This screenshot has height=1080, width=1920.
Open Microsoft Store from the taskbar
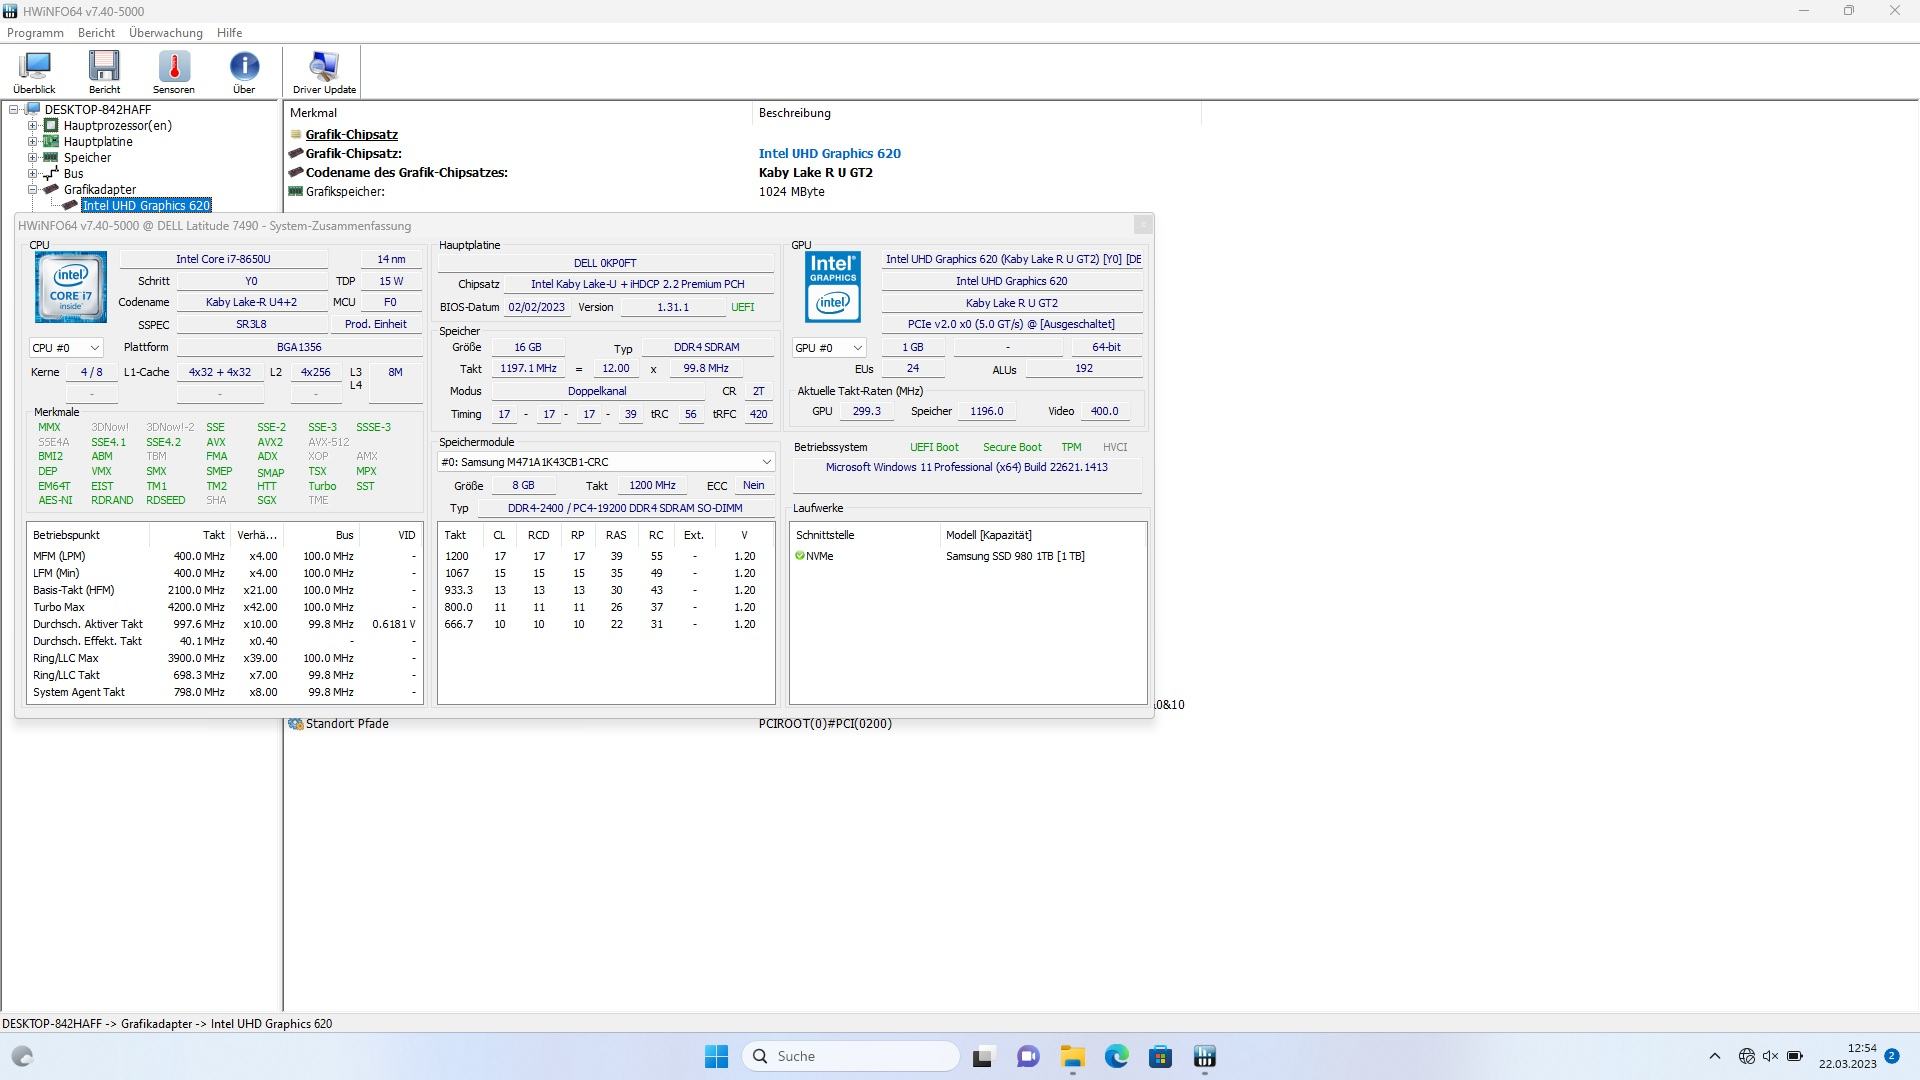(1161, 1057)
